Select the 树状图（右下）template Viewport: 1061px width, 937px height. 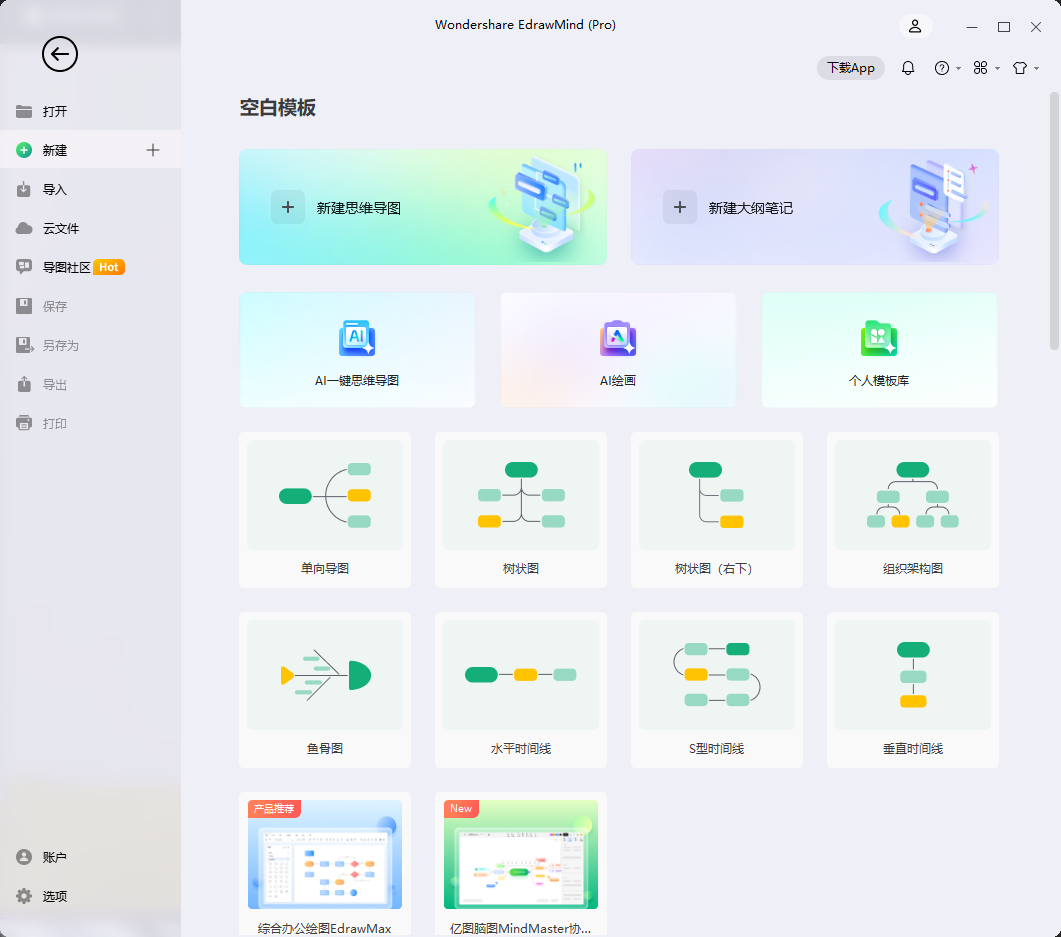[717, 510]
